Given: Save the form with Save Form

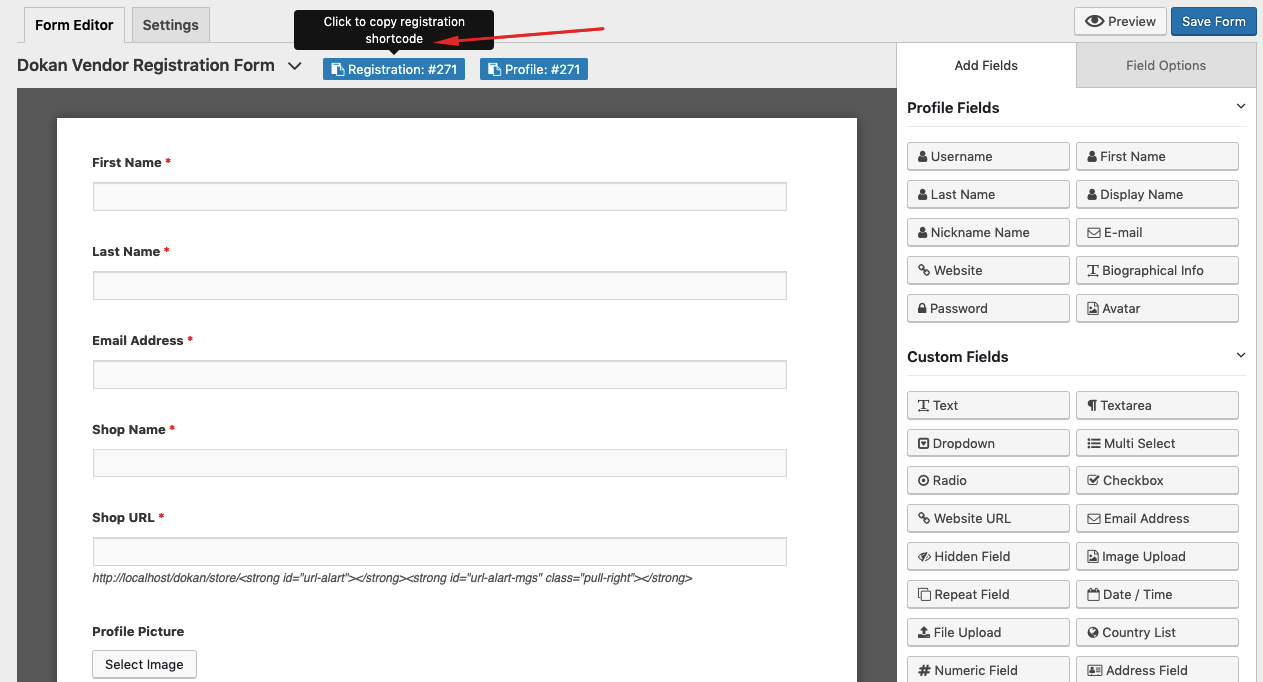Looking at the screenshot, I should coord(1213,21).
